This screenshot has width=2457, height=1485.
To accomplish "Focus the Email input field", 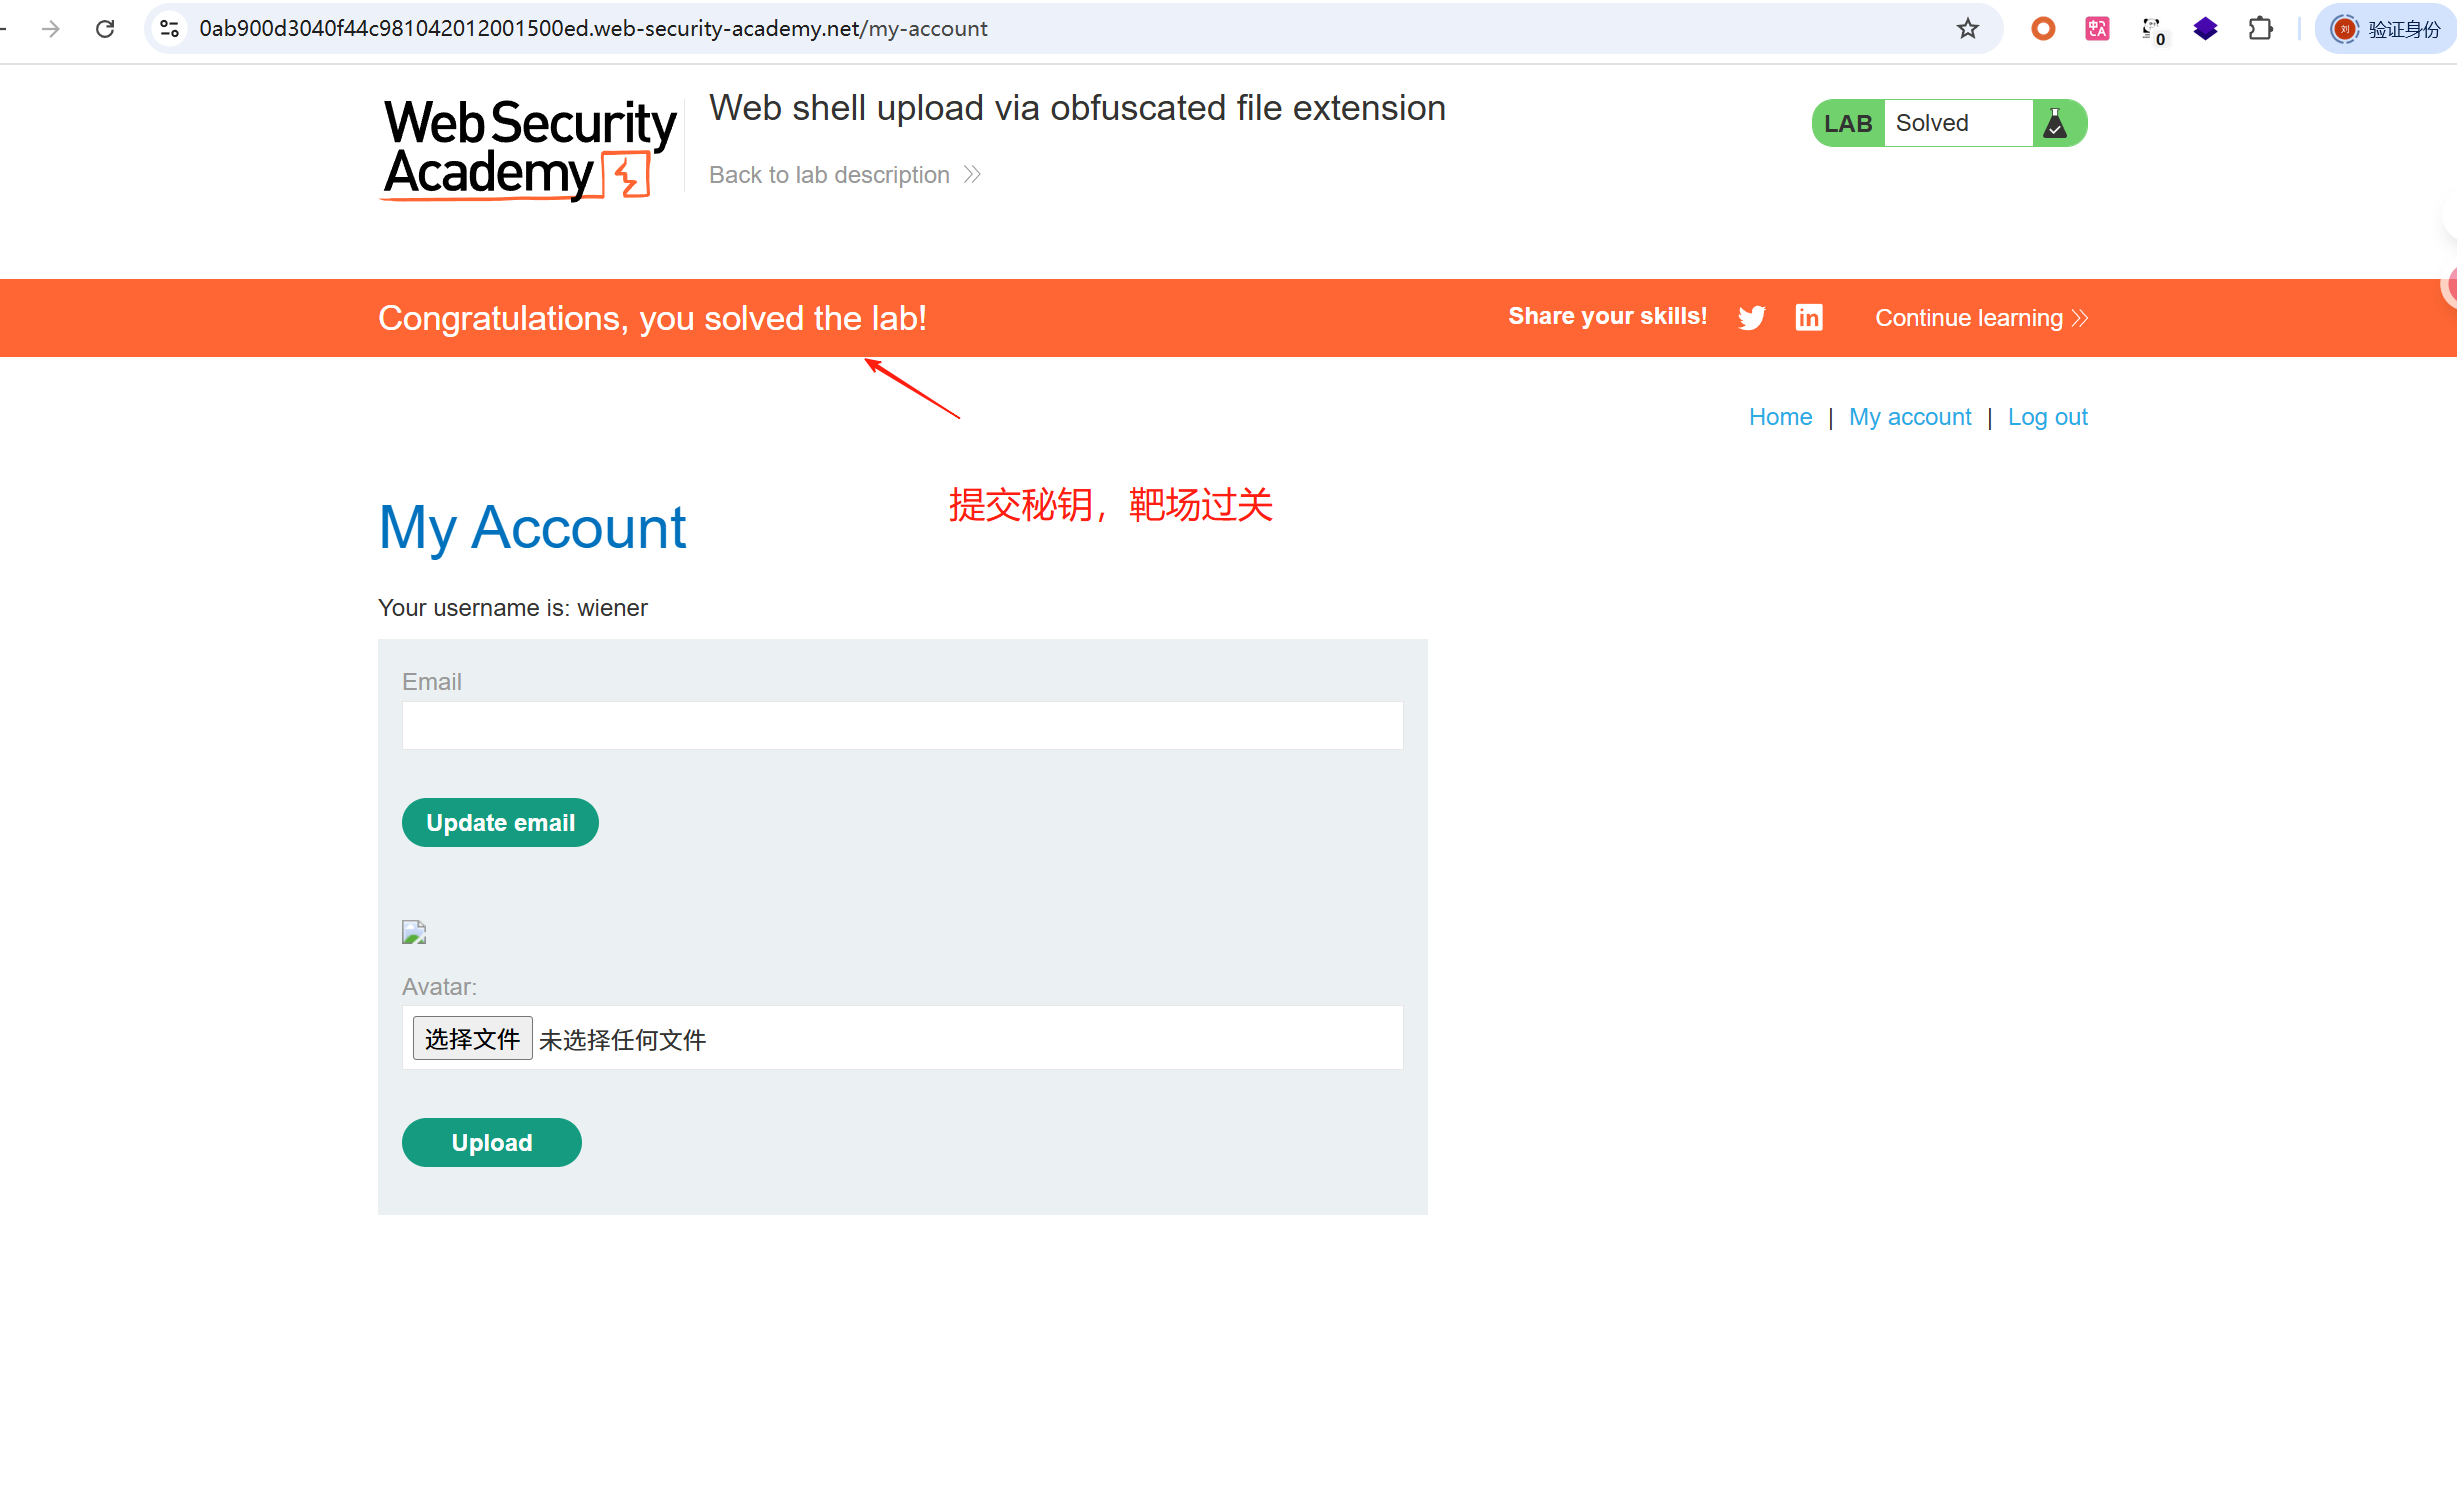I will coord(902,725).
